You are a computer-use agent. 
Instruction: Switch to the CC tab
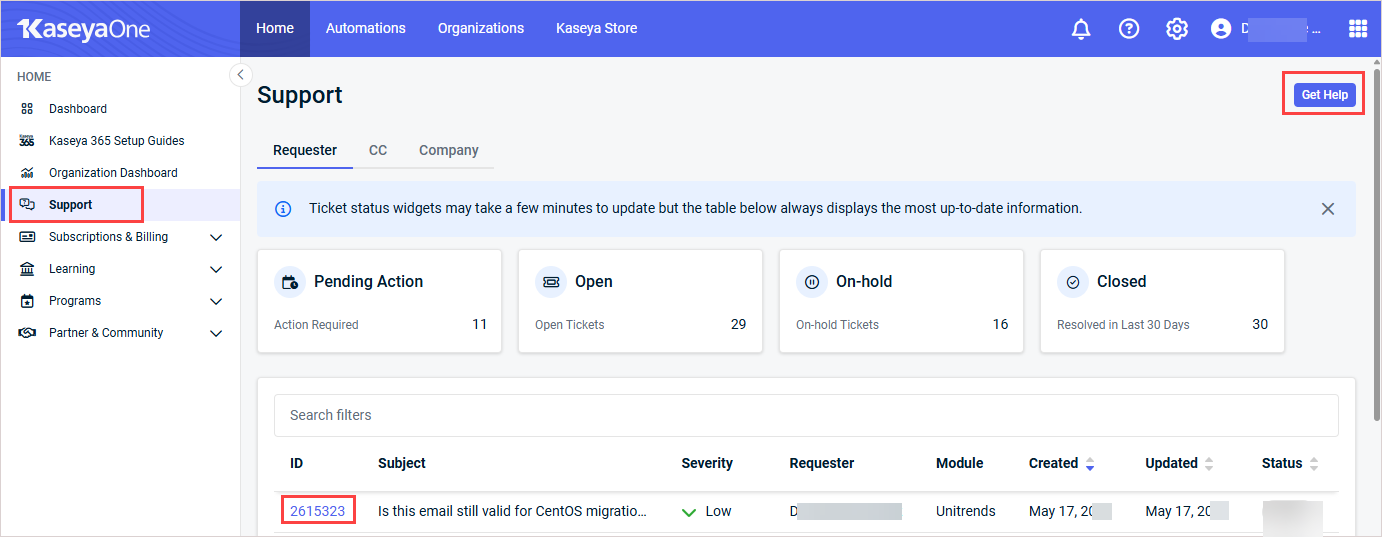click(378, 150)
